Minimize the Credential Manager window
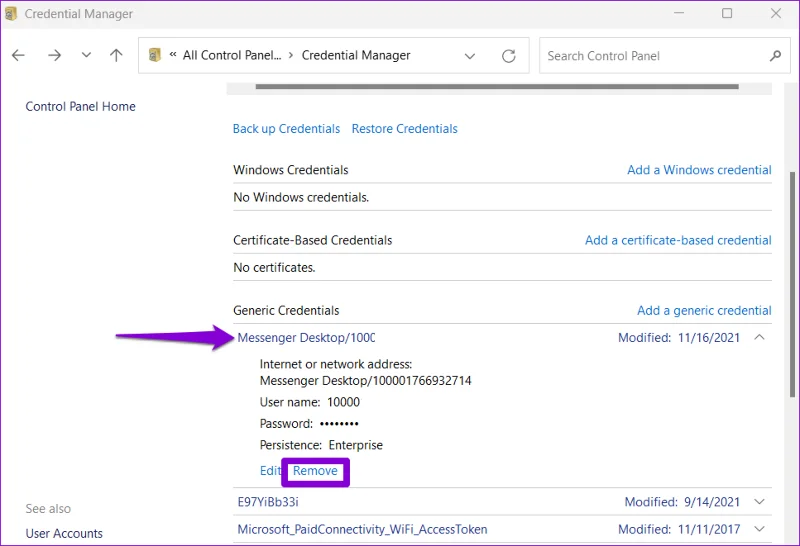The image size is (800, 546). tap(679, 13)
